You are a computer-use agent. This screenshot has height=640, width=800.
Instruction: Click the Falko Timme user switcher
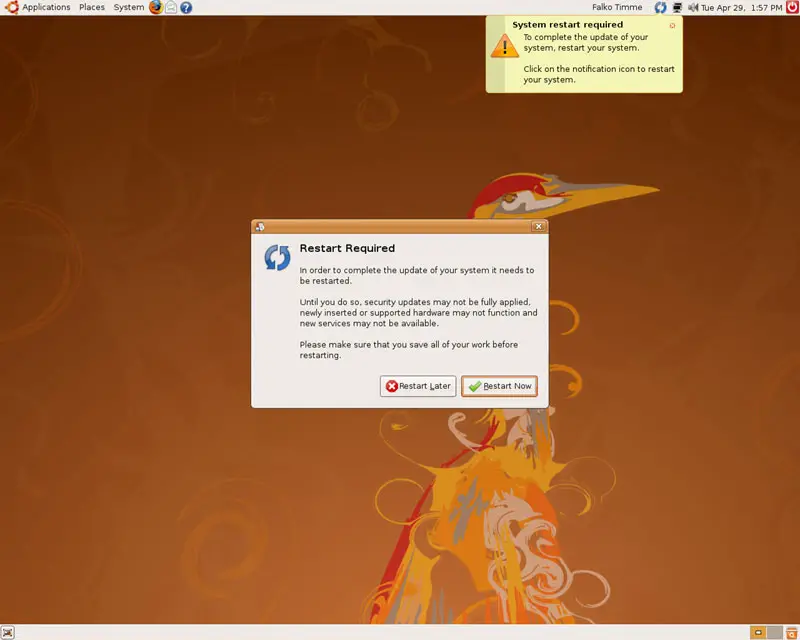tap(617, 7)
